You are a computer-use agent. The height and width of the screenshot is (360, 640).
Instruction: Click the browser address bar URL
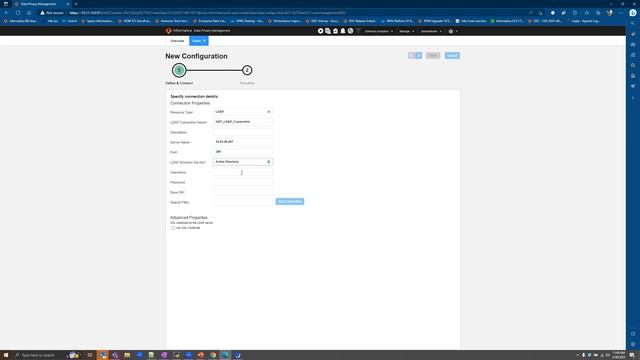click(207, 13)
